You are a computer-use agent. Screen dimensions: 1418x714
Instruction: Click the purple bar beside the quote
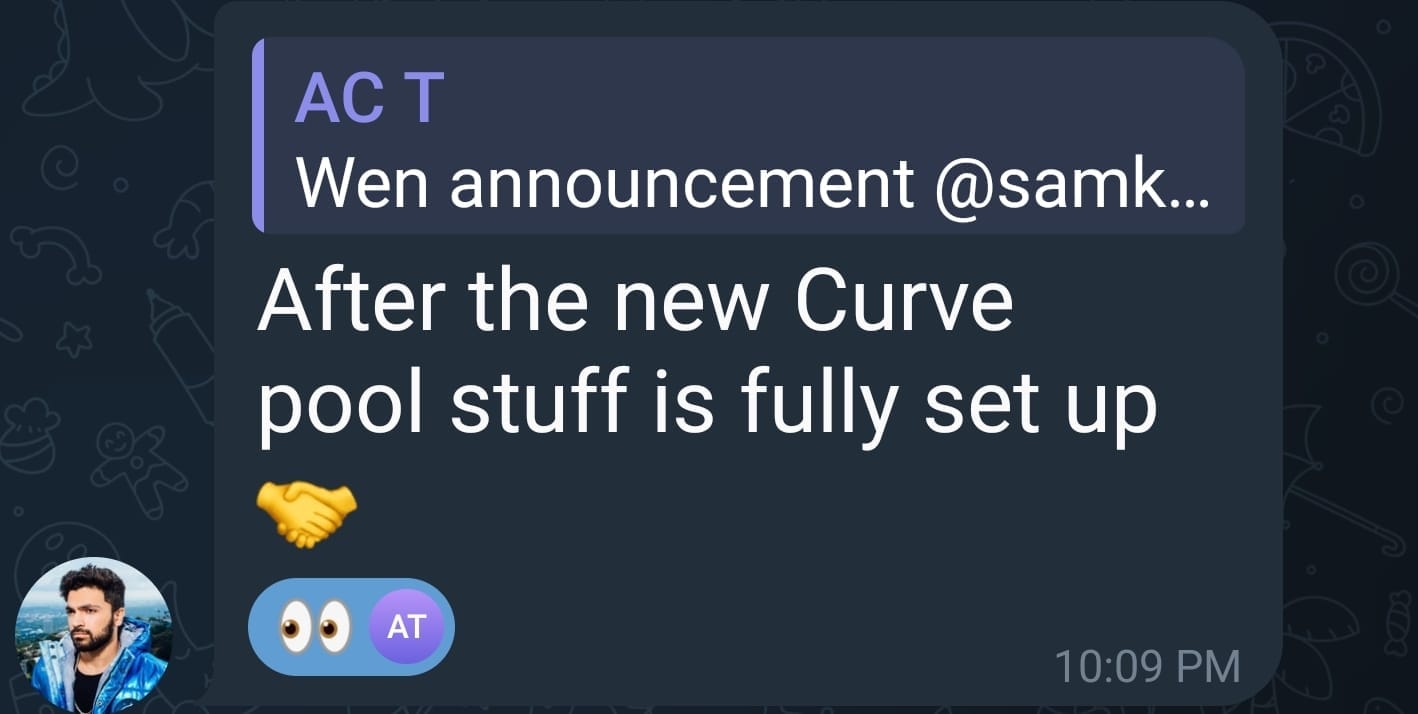258,135
